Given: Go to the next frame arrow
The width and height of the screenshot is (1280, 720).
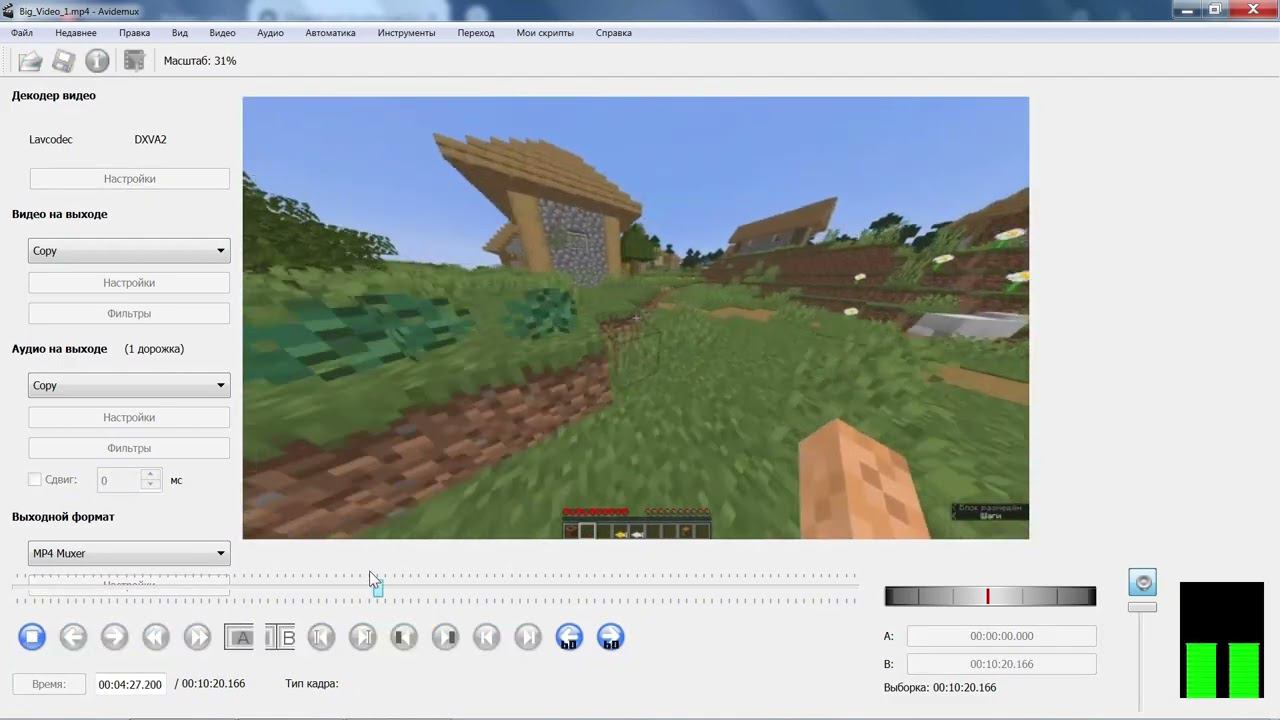Looking at the screenshot, I should [x=114, y=637].
